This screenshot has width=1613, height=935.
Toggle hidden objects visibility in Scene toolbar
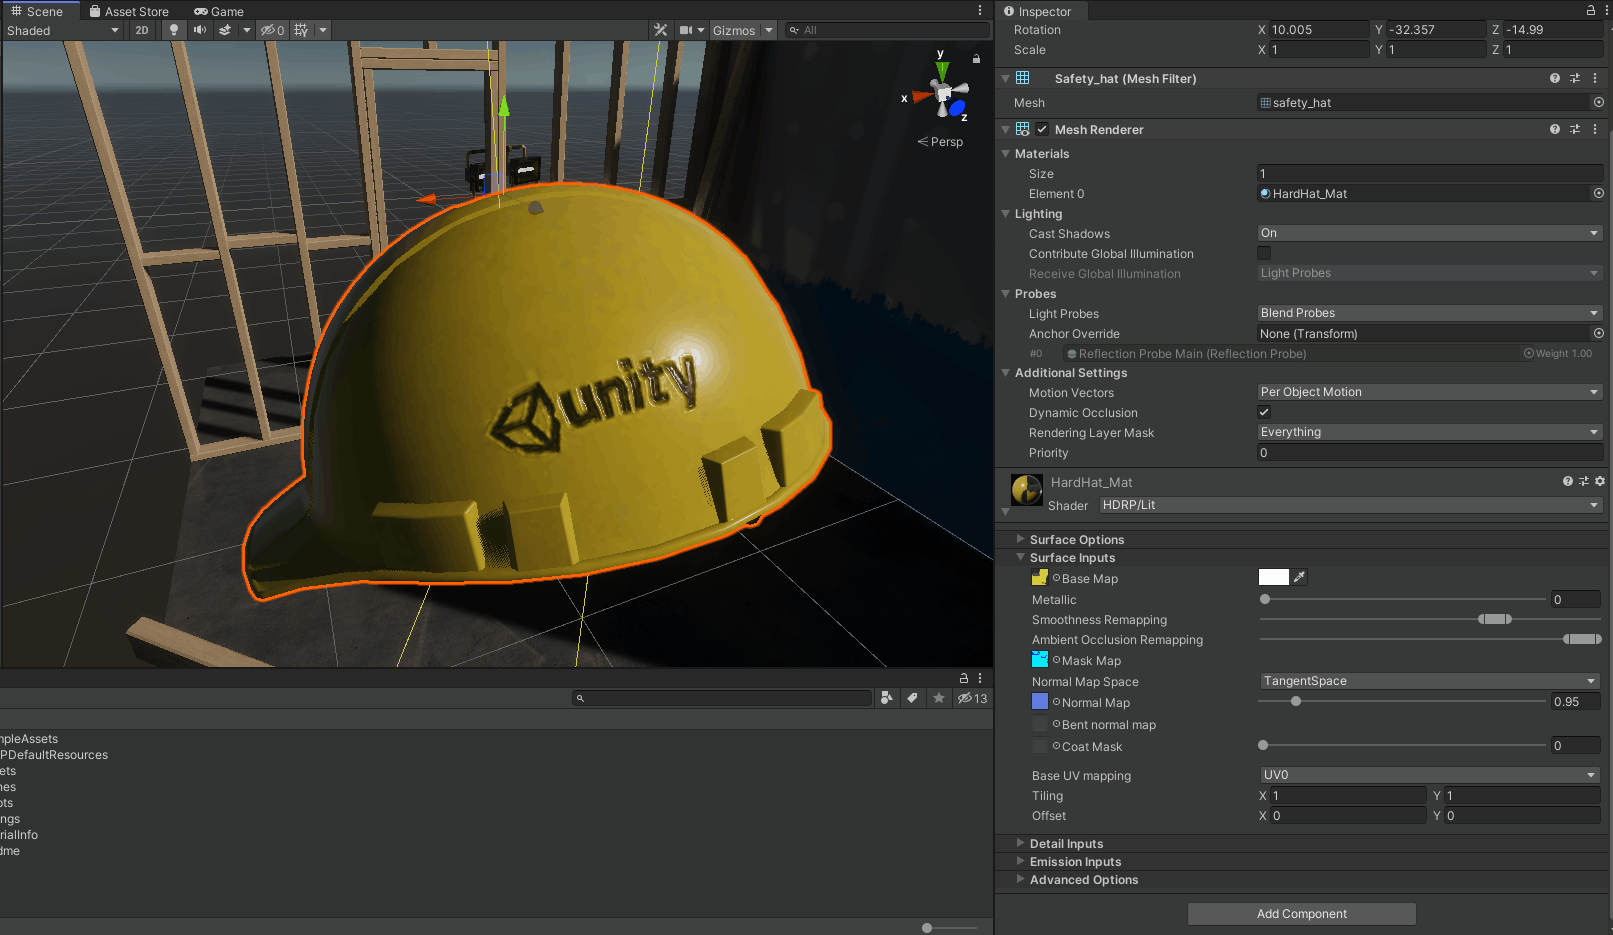pyautogui.click(x=273, y=30)
